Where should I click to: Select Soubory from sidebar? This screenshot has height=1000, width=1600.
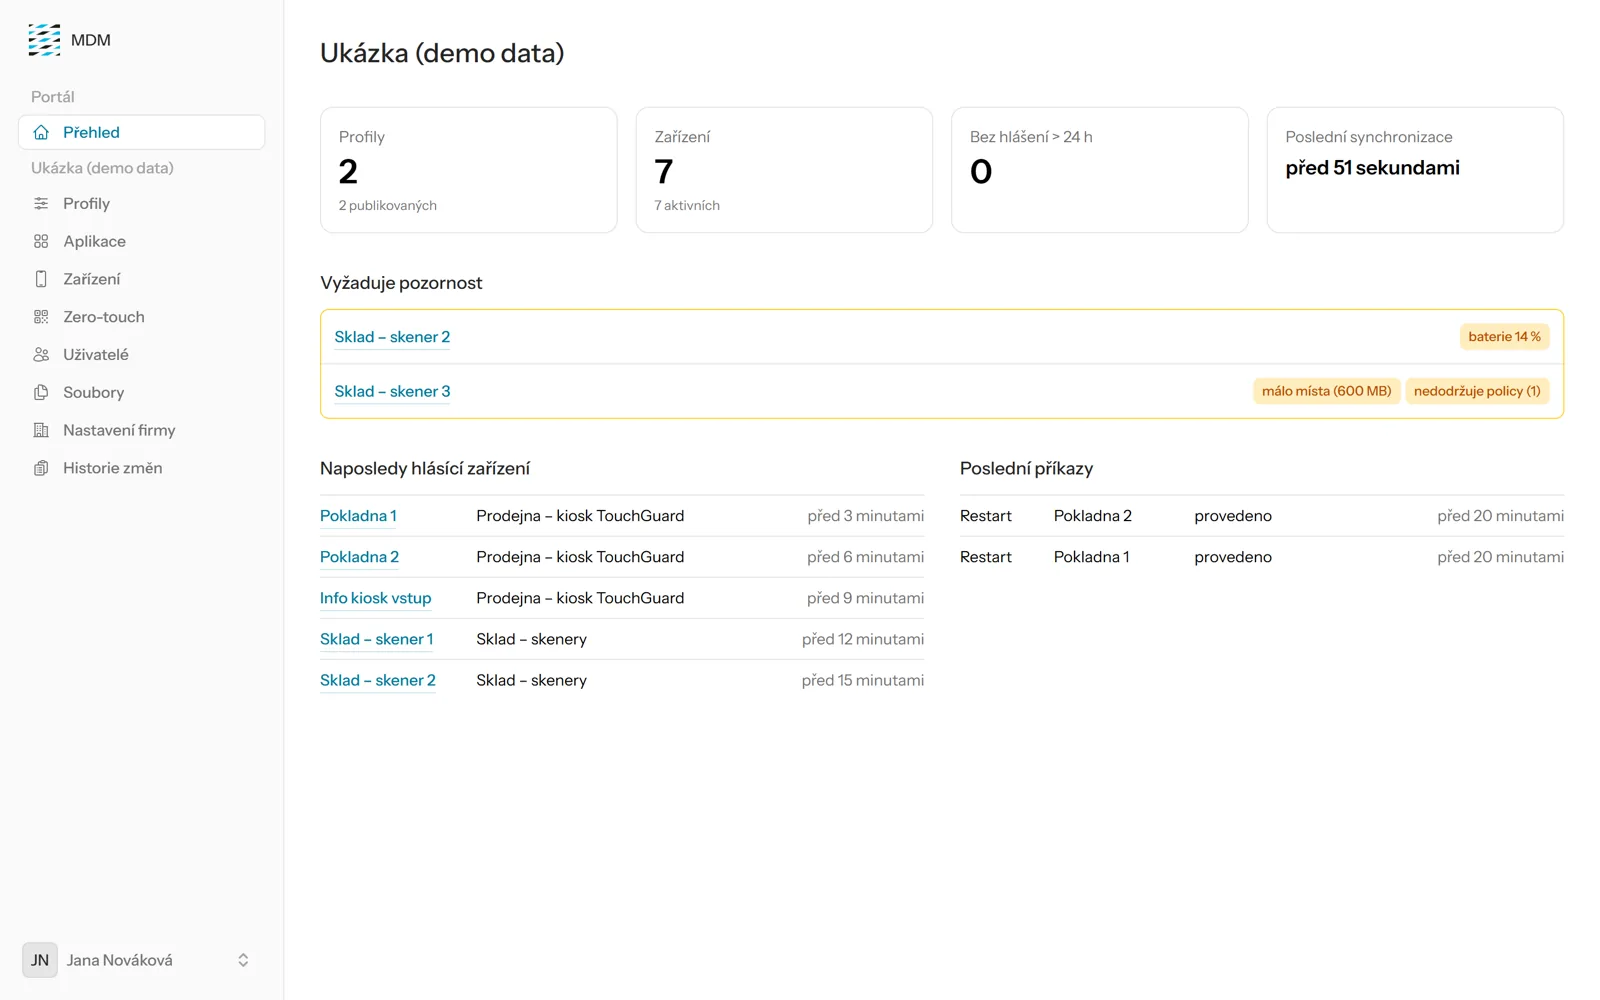141,392
